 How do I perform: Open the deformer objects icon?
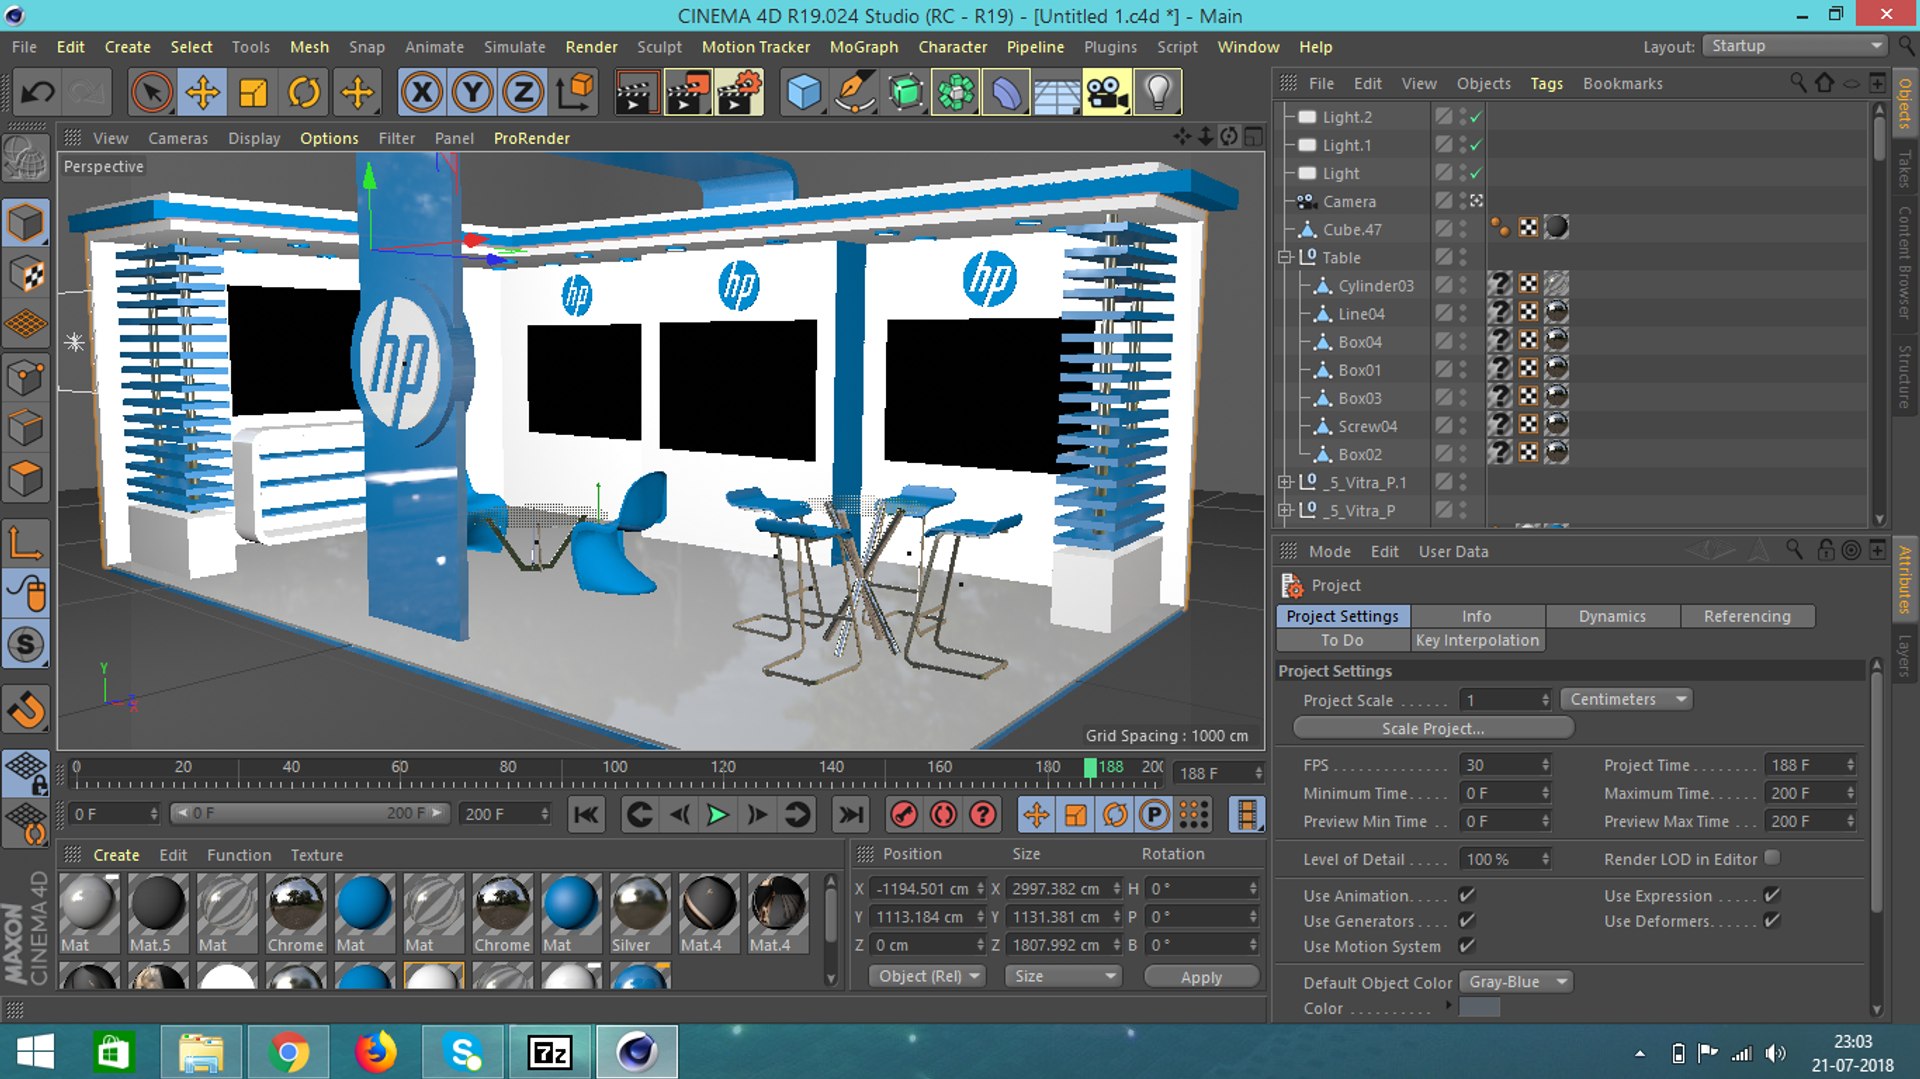1006,93
